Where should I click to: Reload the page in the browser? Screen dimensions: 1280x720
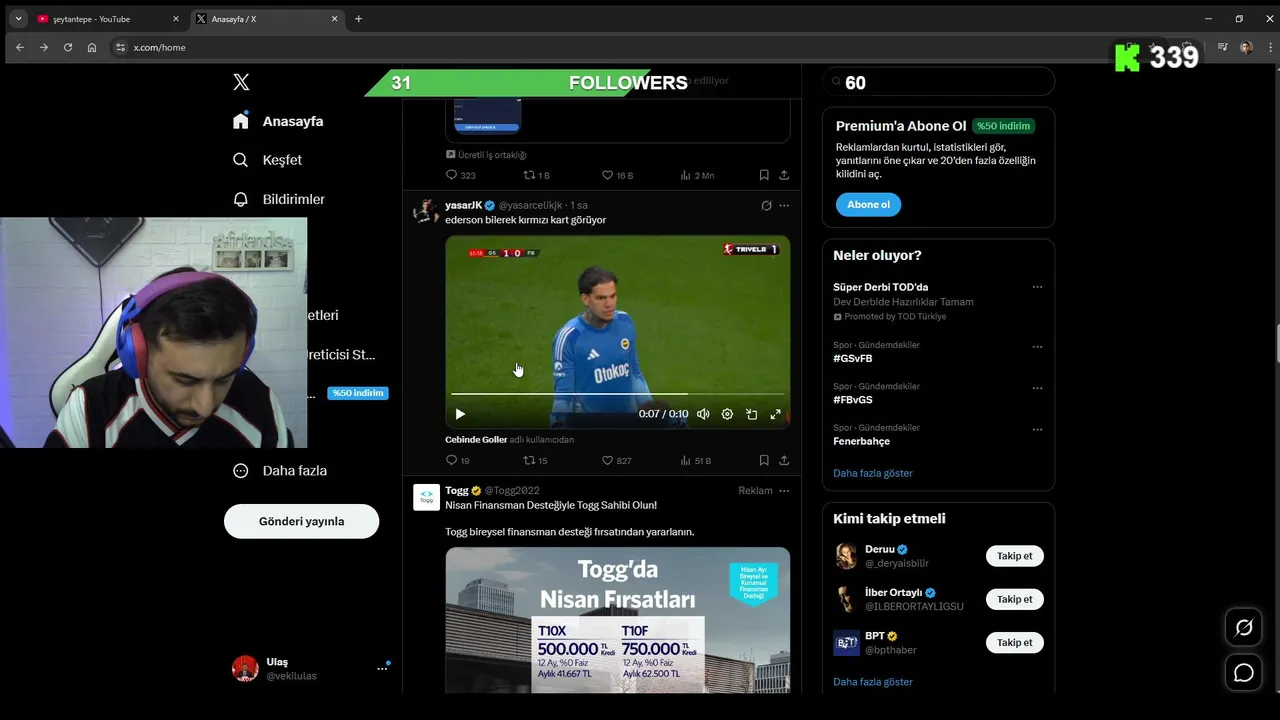click(68, 47)
